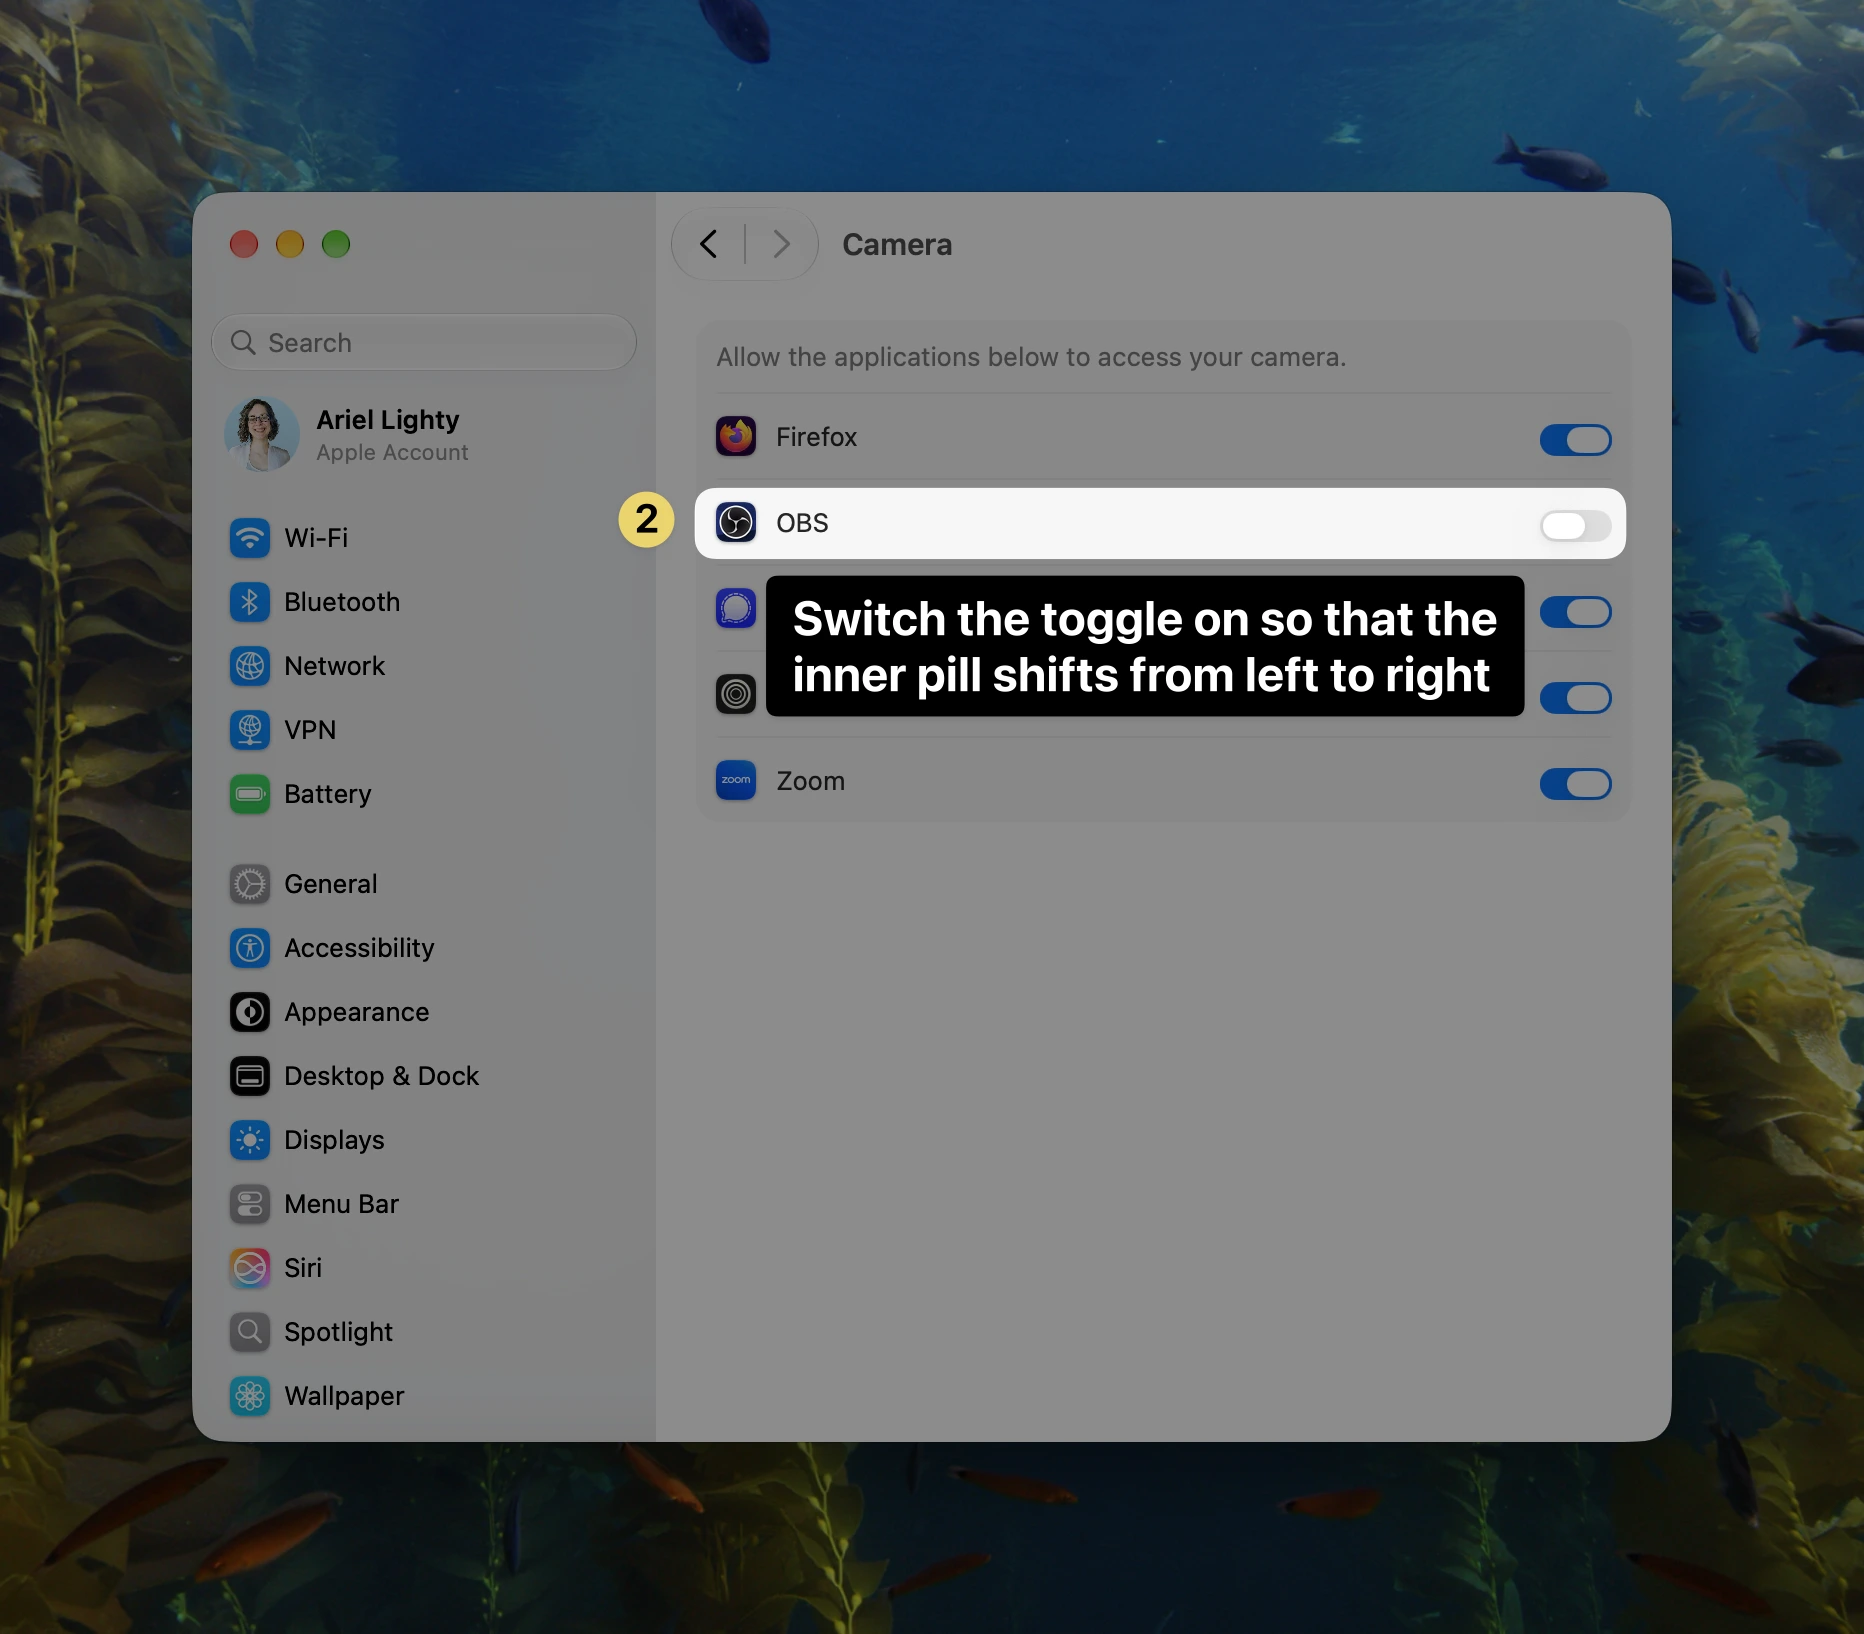Open the Desktop & Dock icon
The width and height of the screenshot is (1864, 1634).
(x=250, y=1076)
